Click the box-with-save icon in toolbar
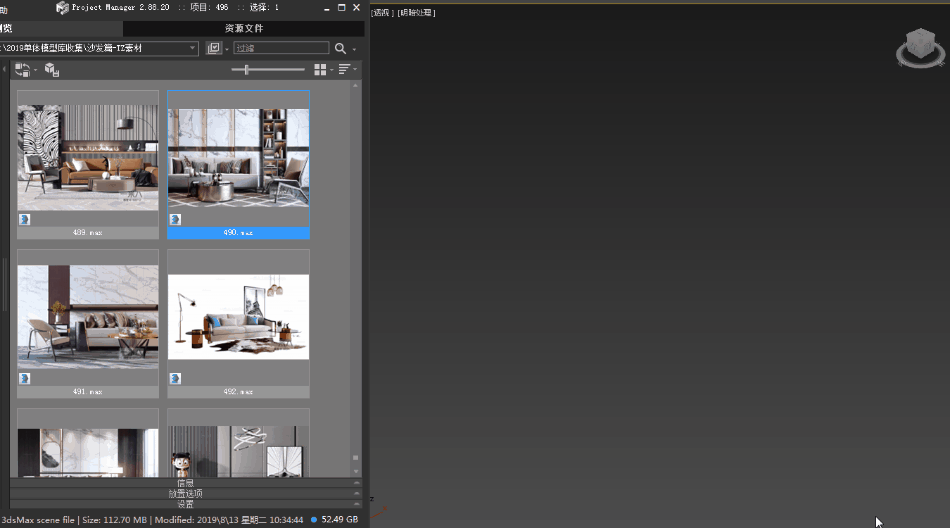 tap(52, 70)
